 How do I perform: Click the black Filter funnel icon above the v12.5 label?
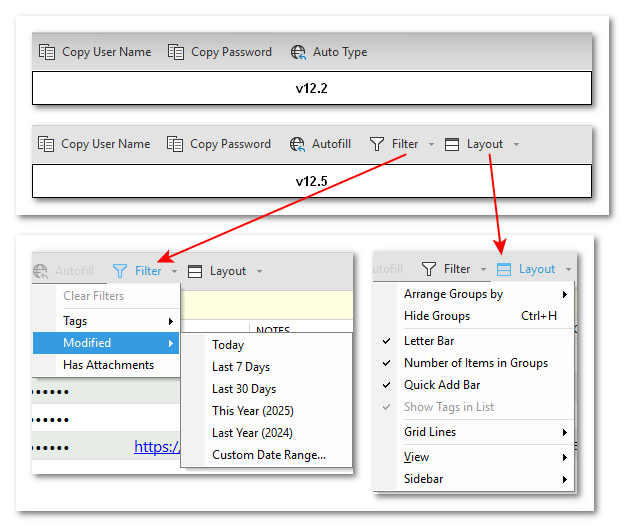[377, 144]
